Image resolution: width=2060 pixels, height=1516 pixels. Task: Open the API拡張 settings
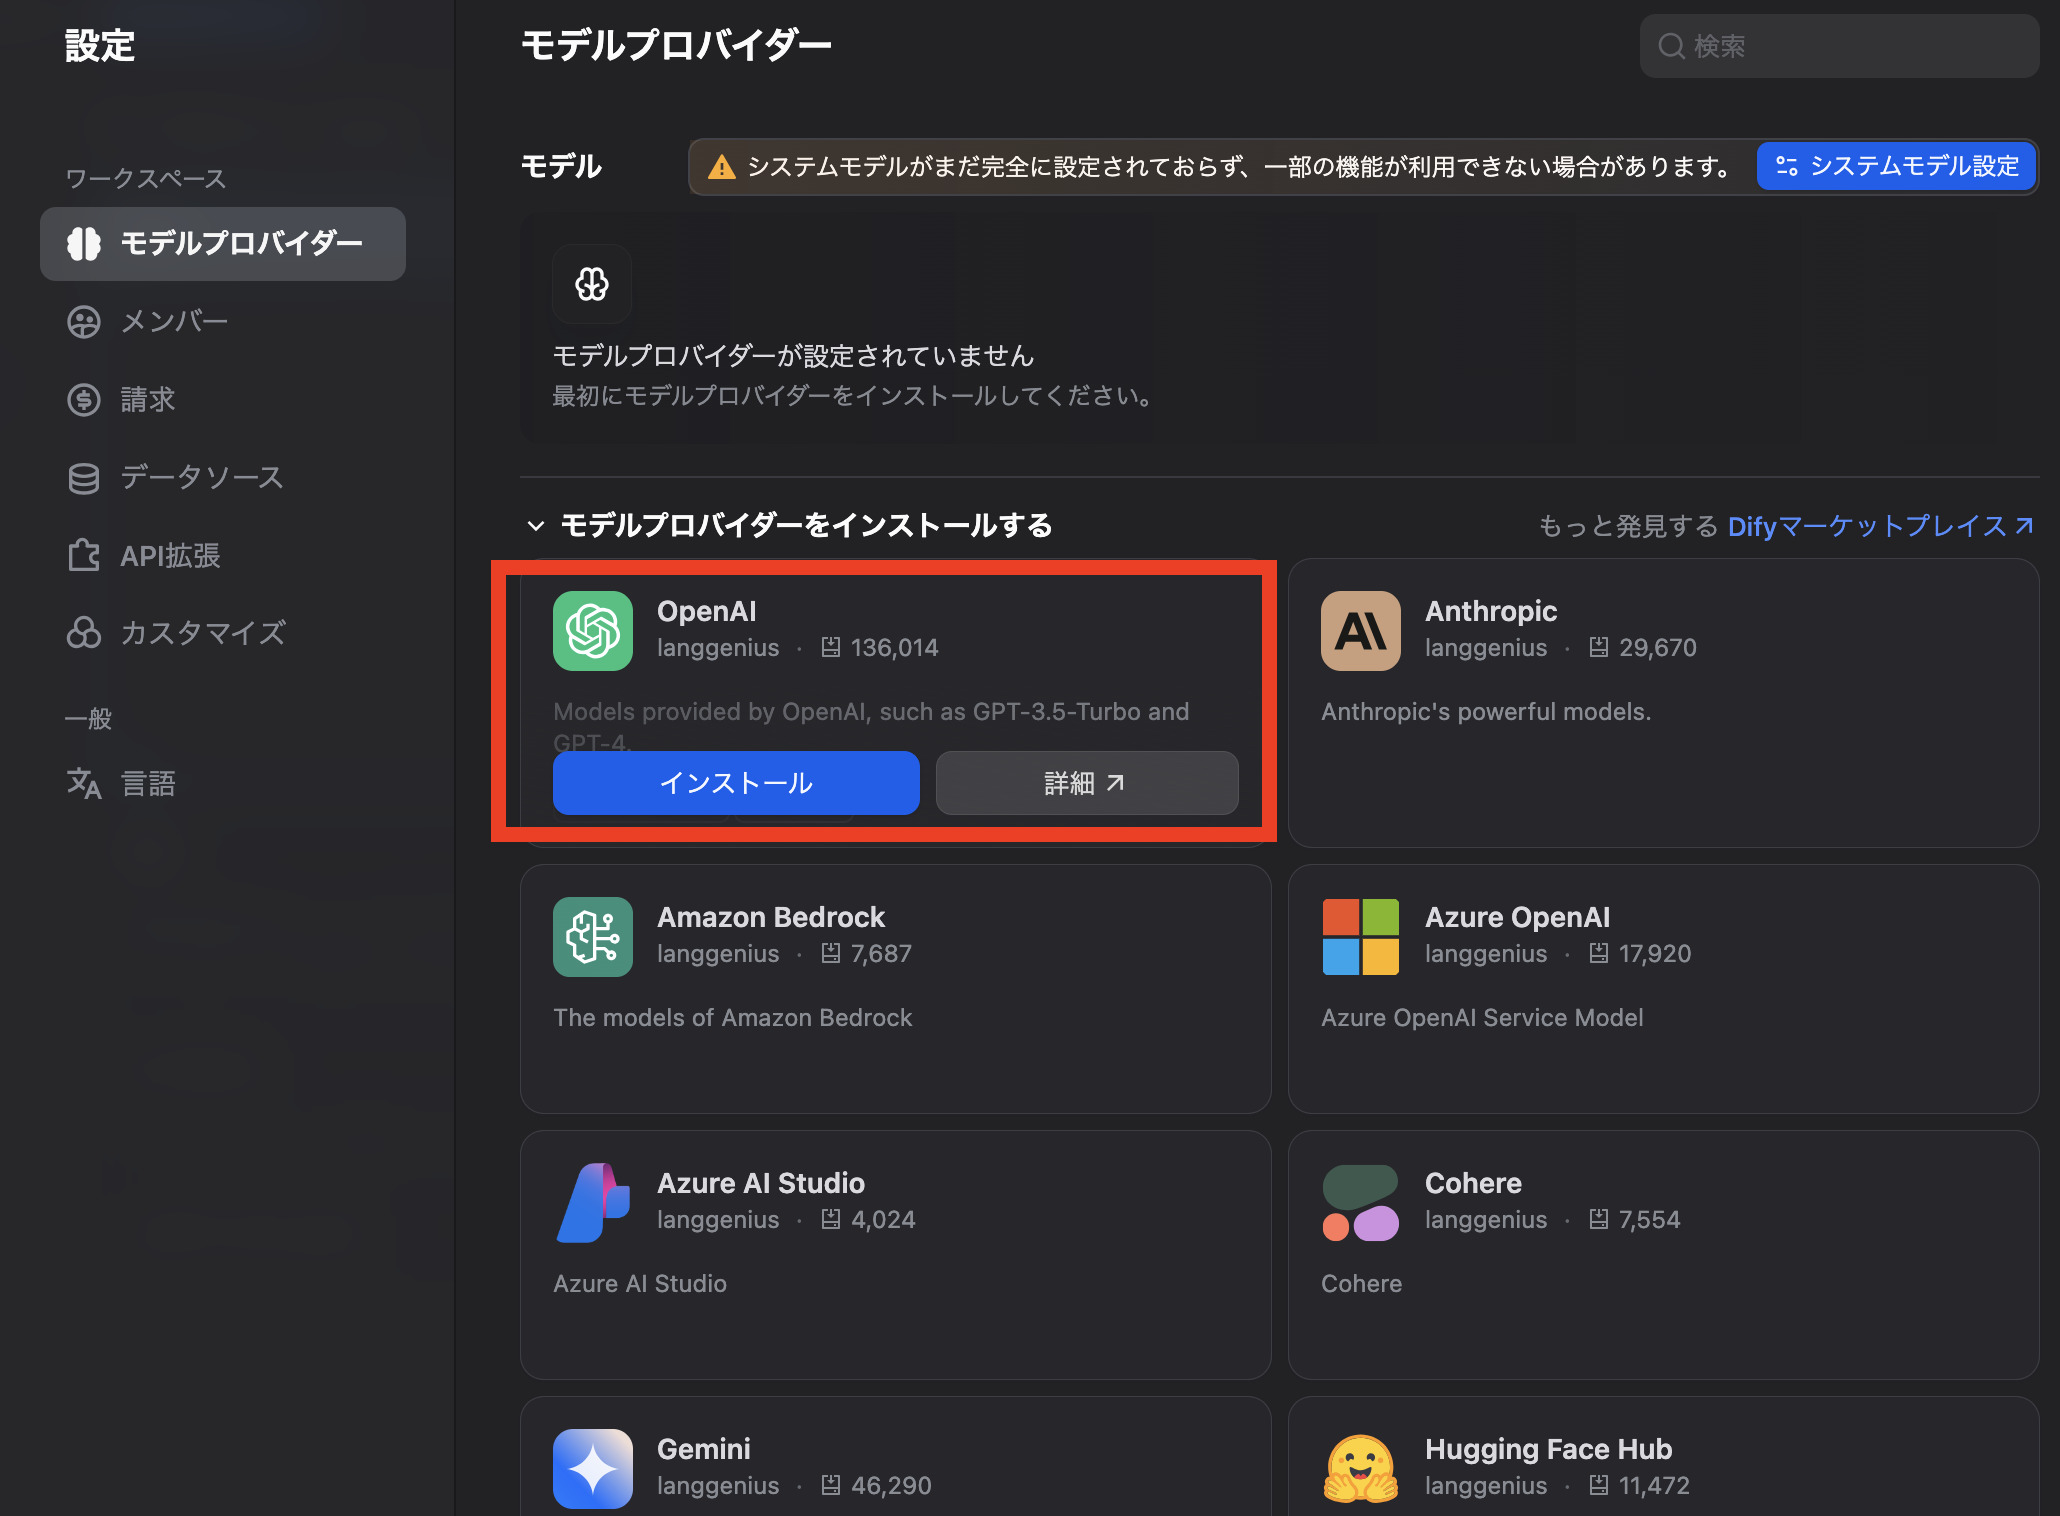point(222,555)
